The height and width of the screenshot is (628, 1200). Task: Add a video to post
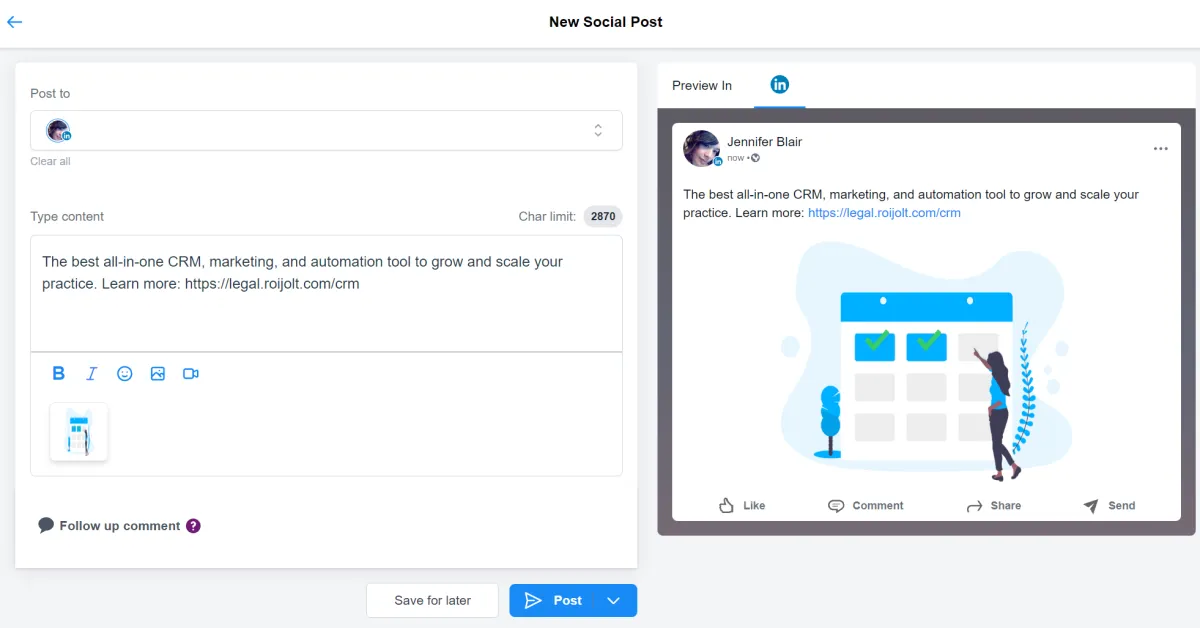pos(191,373)
